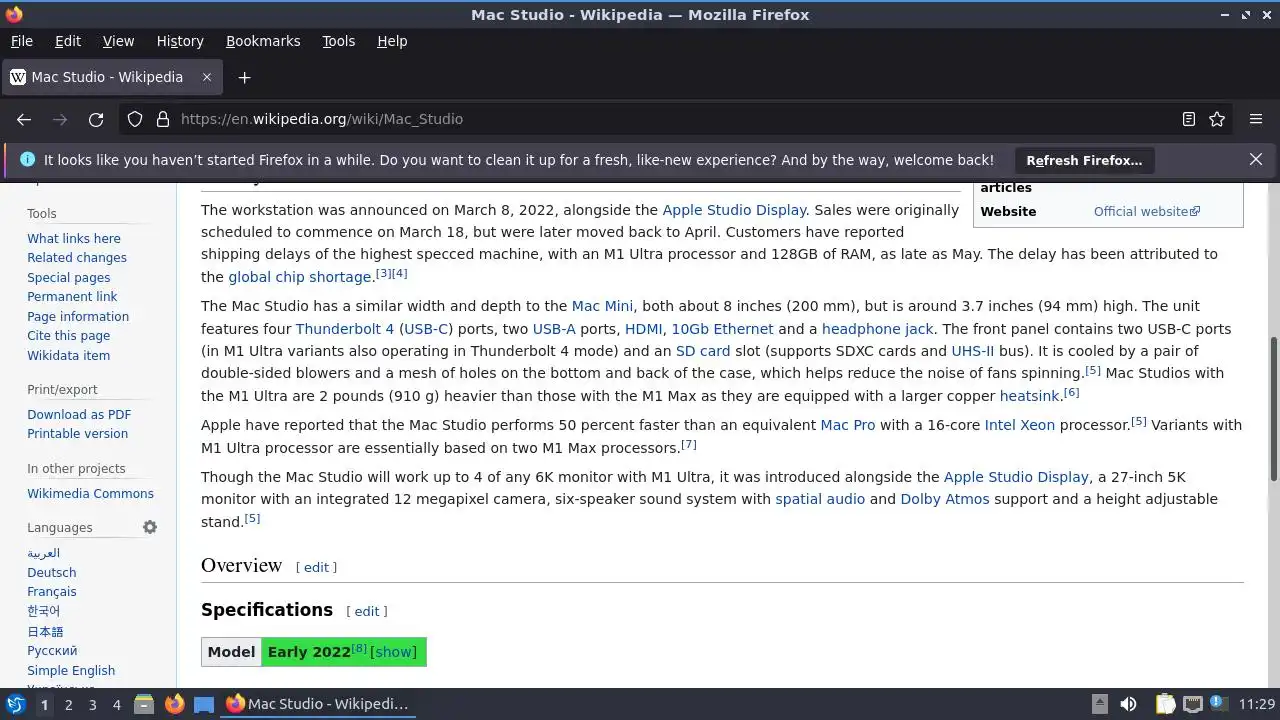The image size is (1280, 720).
Task: Open Wikidata item link
Action: coord(68,355)
